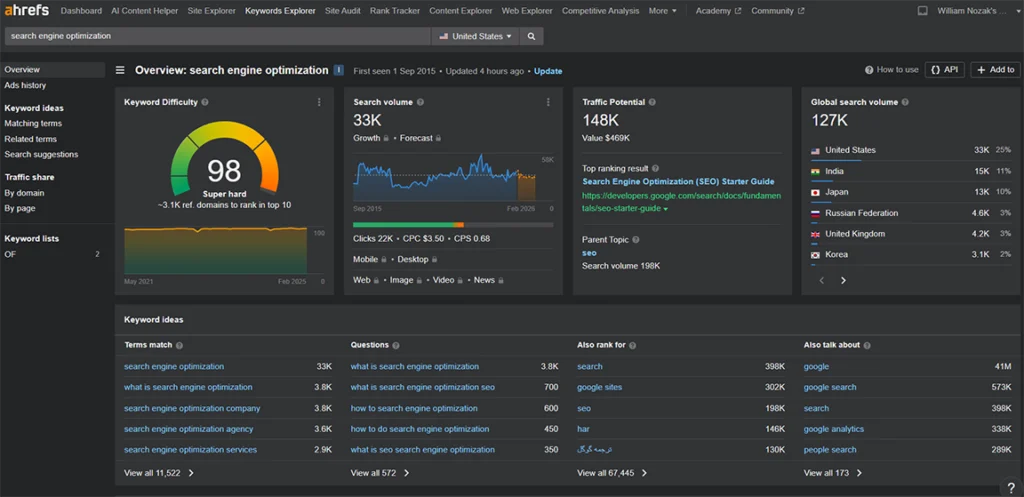The width and height of the screenshot is (1024, 497).
Task: Click the Add to button
Action: tap(995, 70)
